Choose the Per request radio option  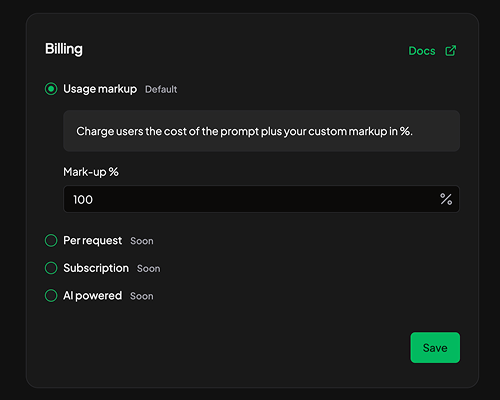click(51, 240)
